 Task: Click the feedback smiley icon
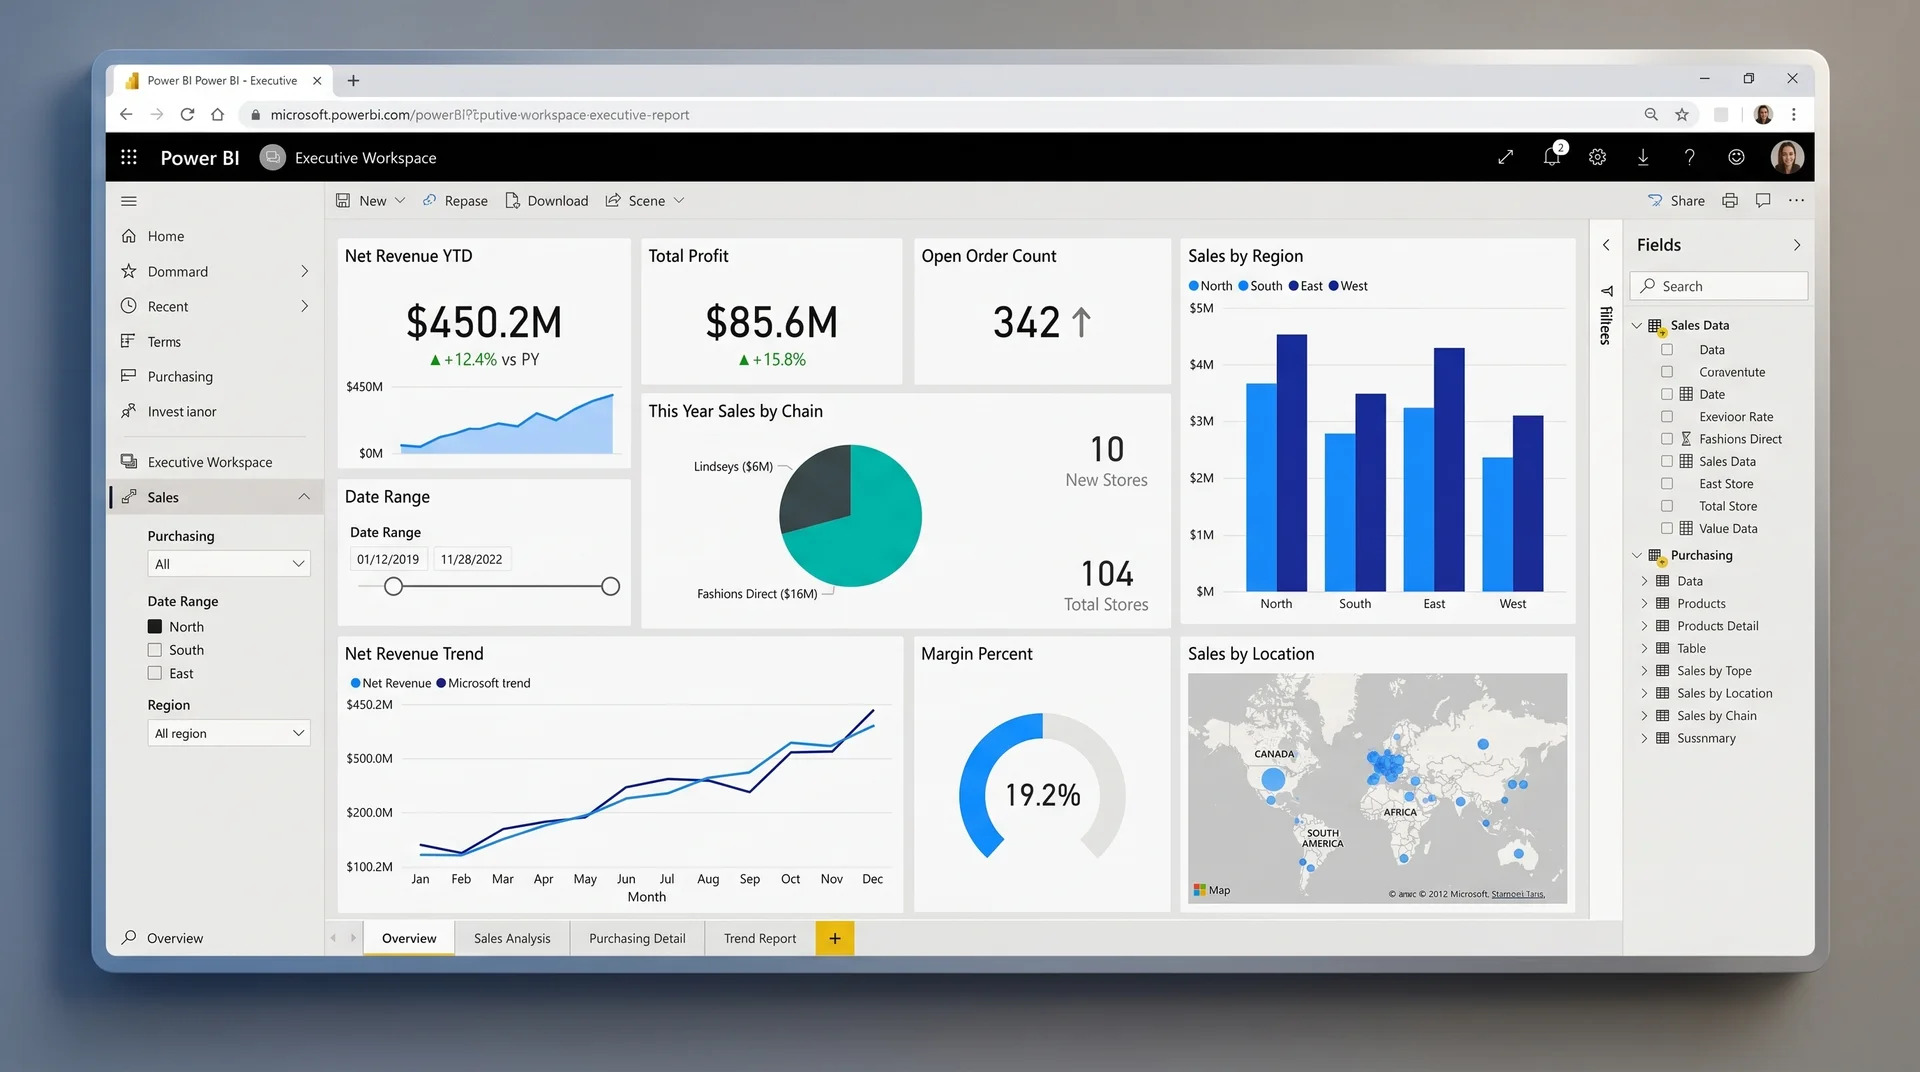click(1737, 157)
